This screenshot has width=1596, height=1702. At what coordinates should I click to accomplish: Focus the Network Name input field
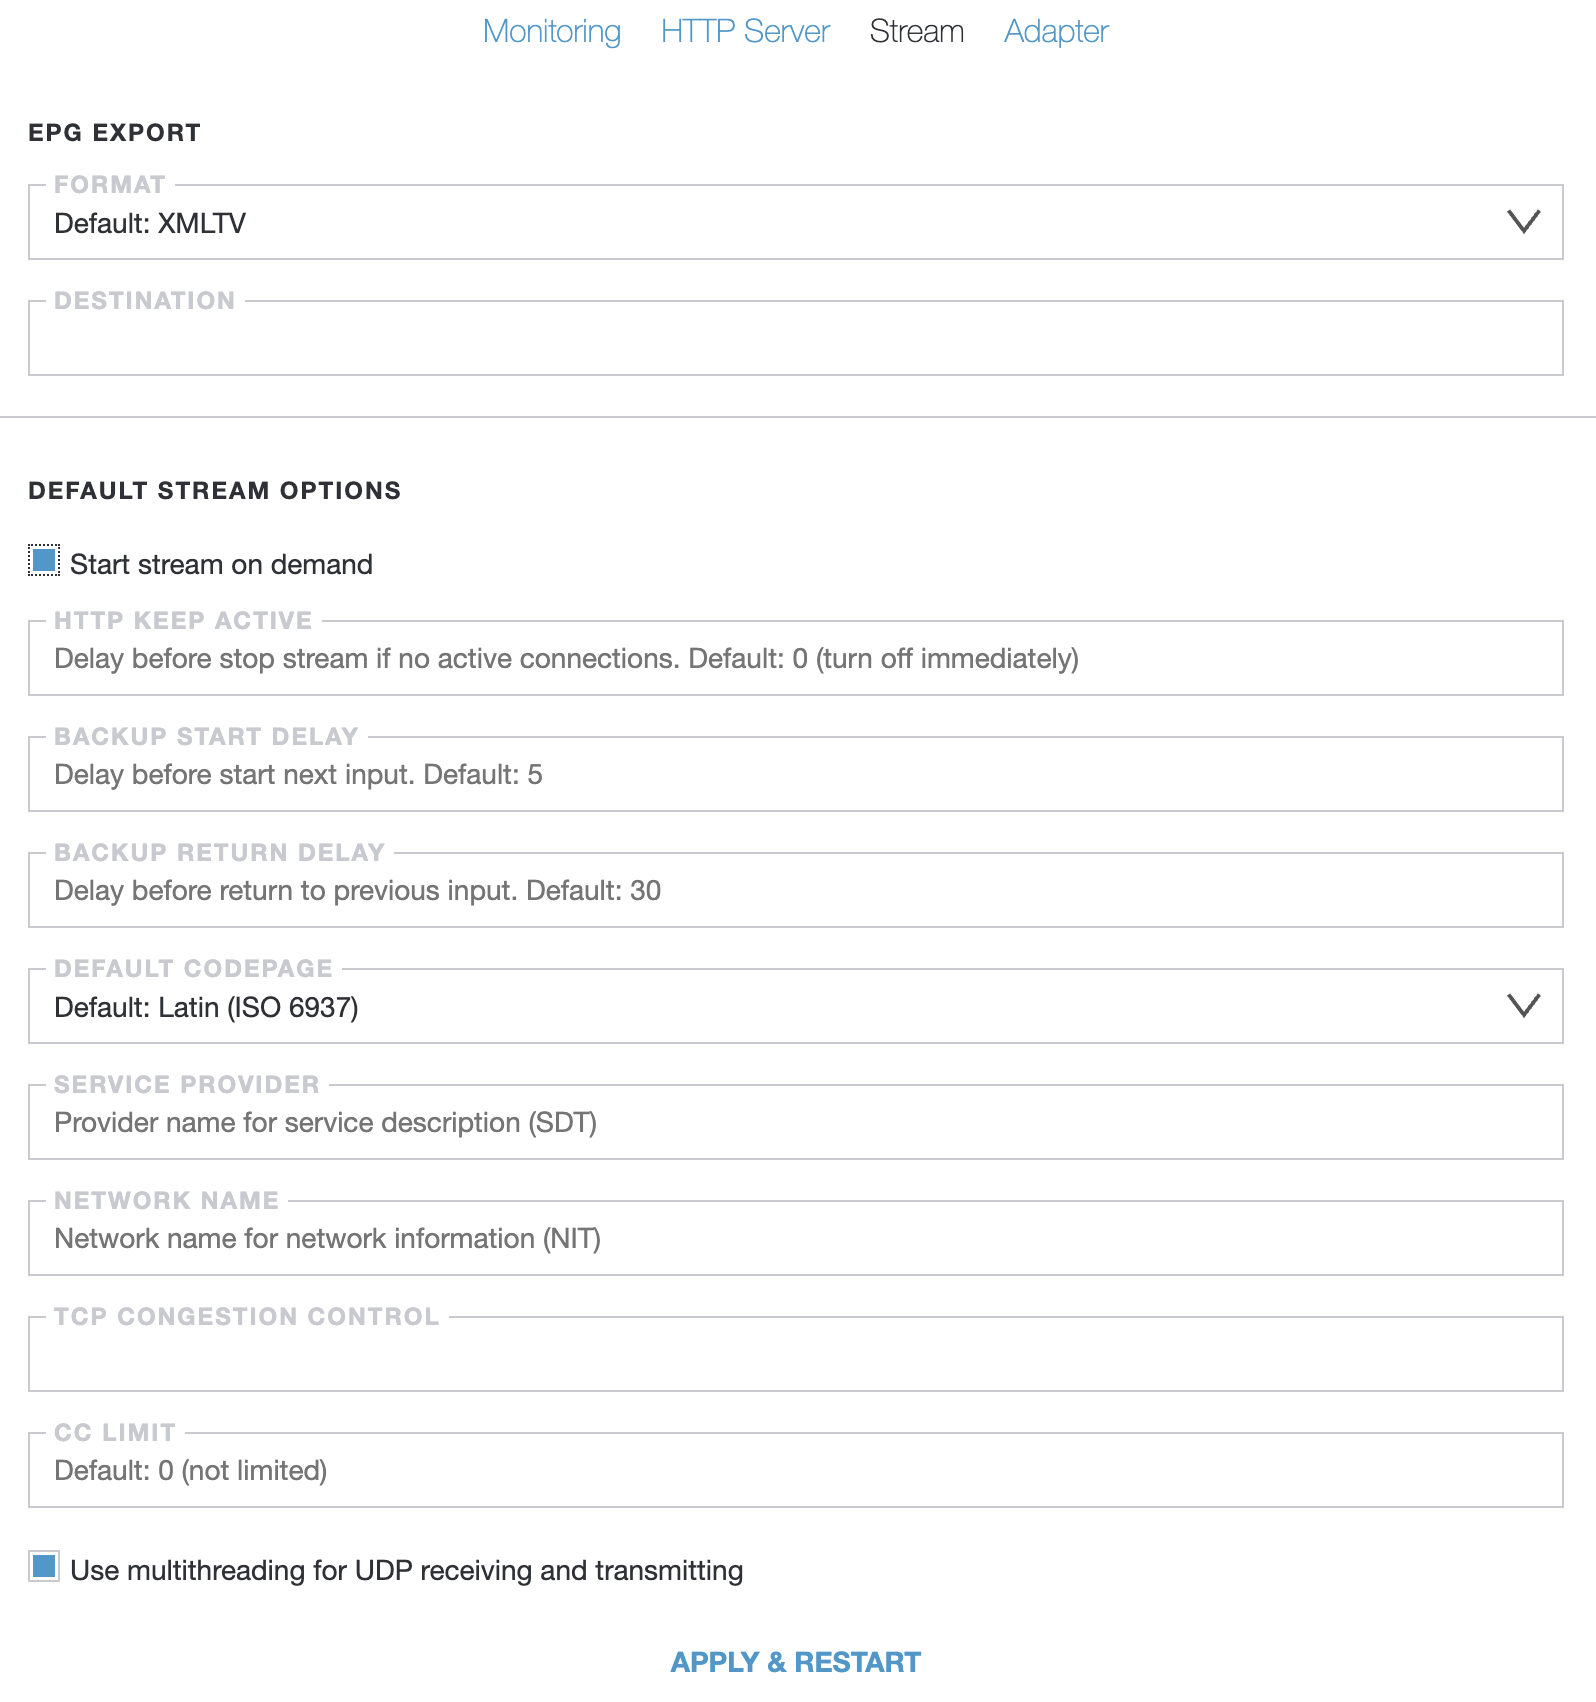[795, 1239]
